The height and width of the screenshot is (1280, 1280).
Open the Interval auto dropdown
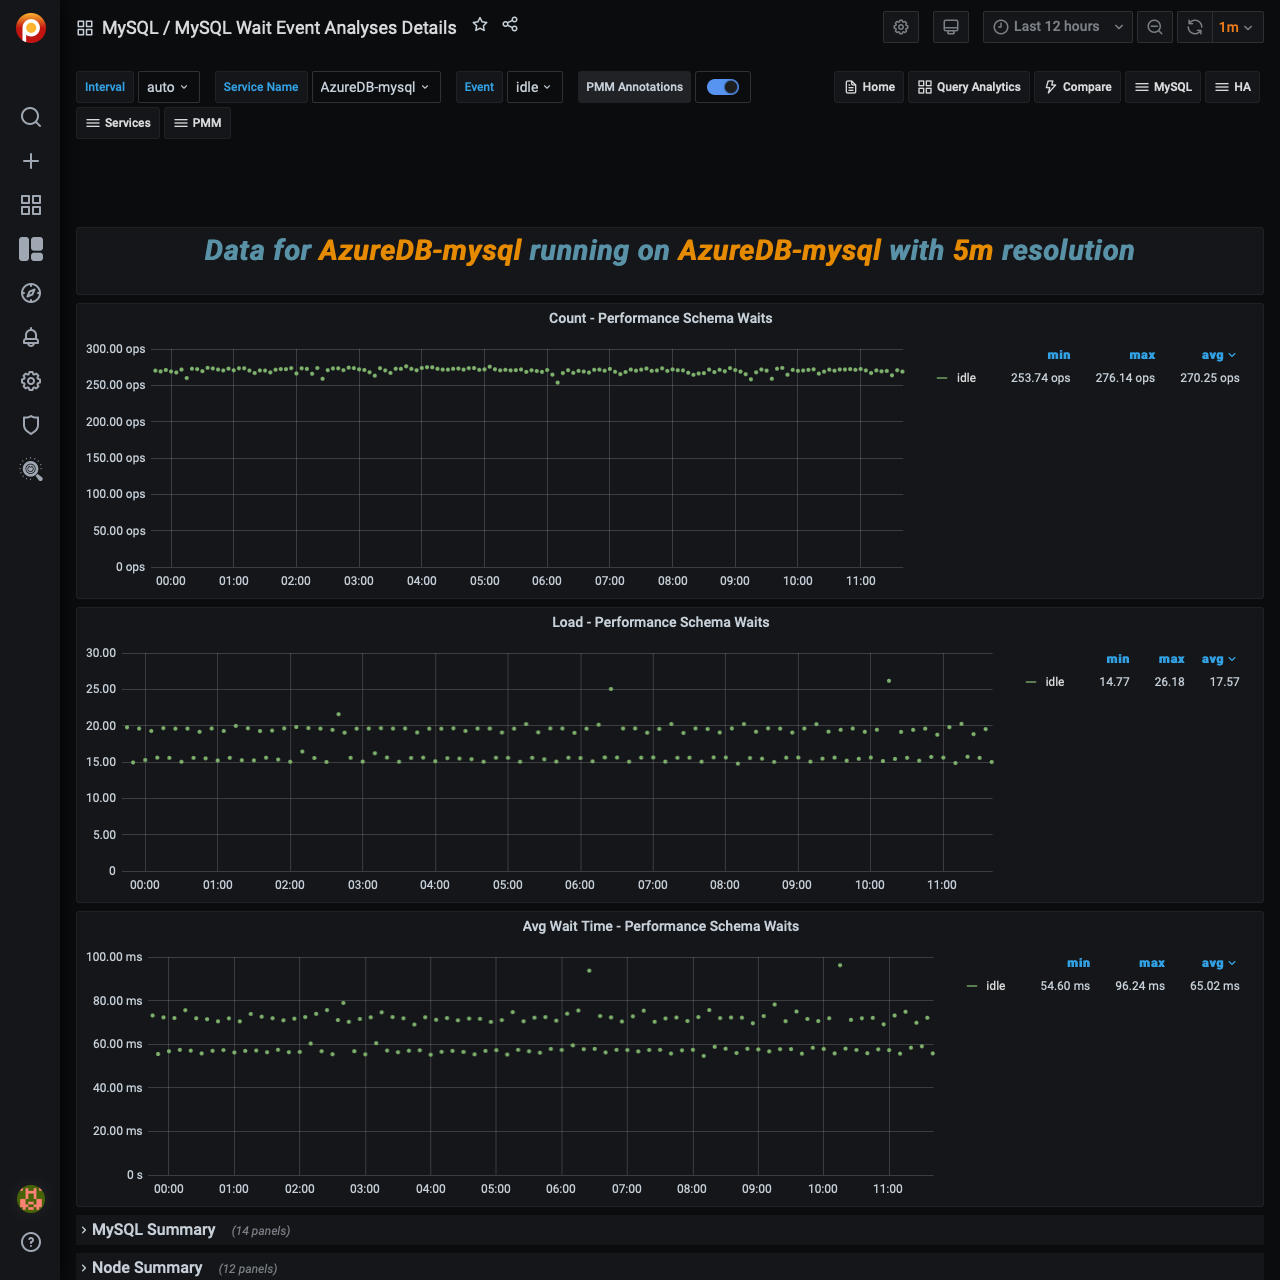coord(168,87)
